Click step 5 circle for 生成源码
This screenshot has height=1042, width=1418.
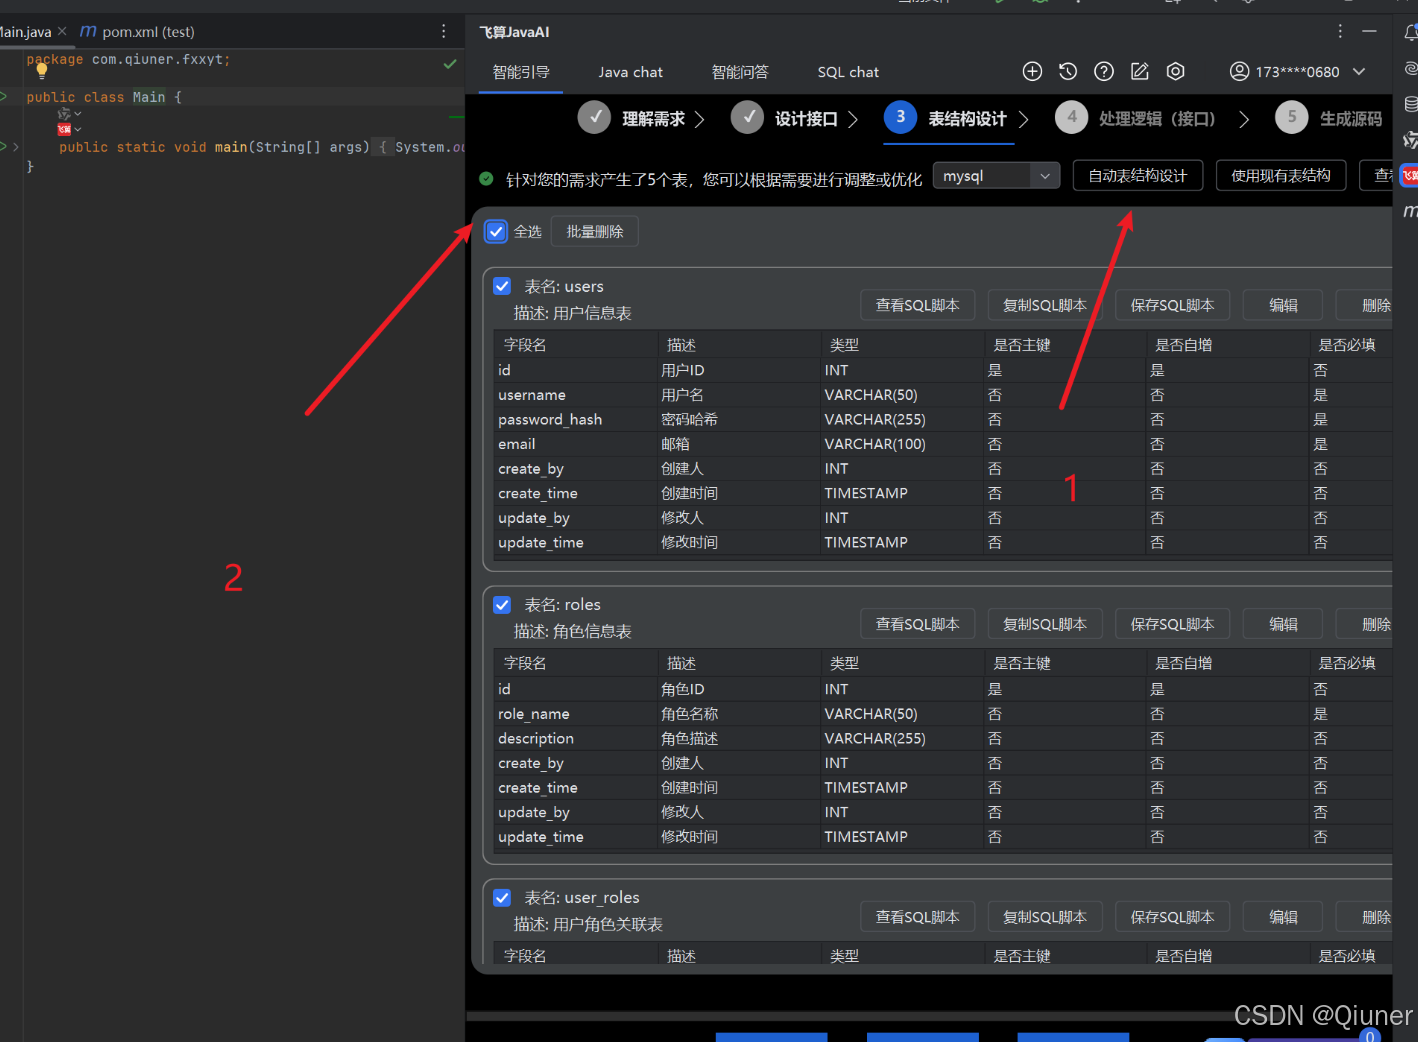pyautogui.click(x=1291, y=117)
